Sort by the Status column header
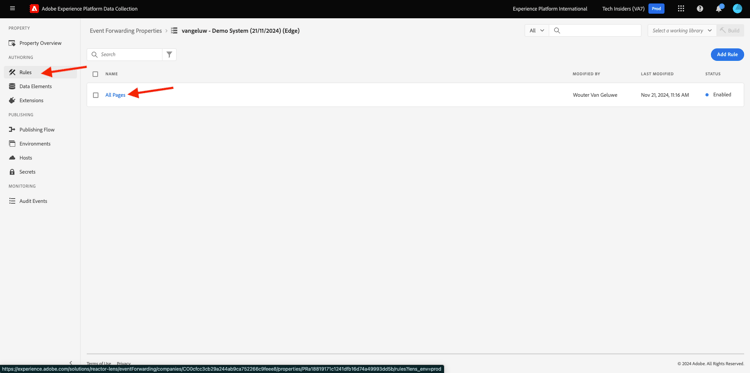The image size is (750, 373). coord(713,74)
